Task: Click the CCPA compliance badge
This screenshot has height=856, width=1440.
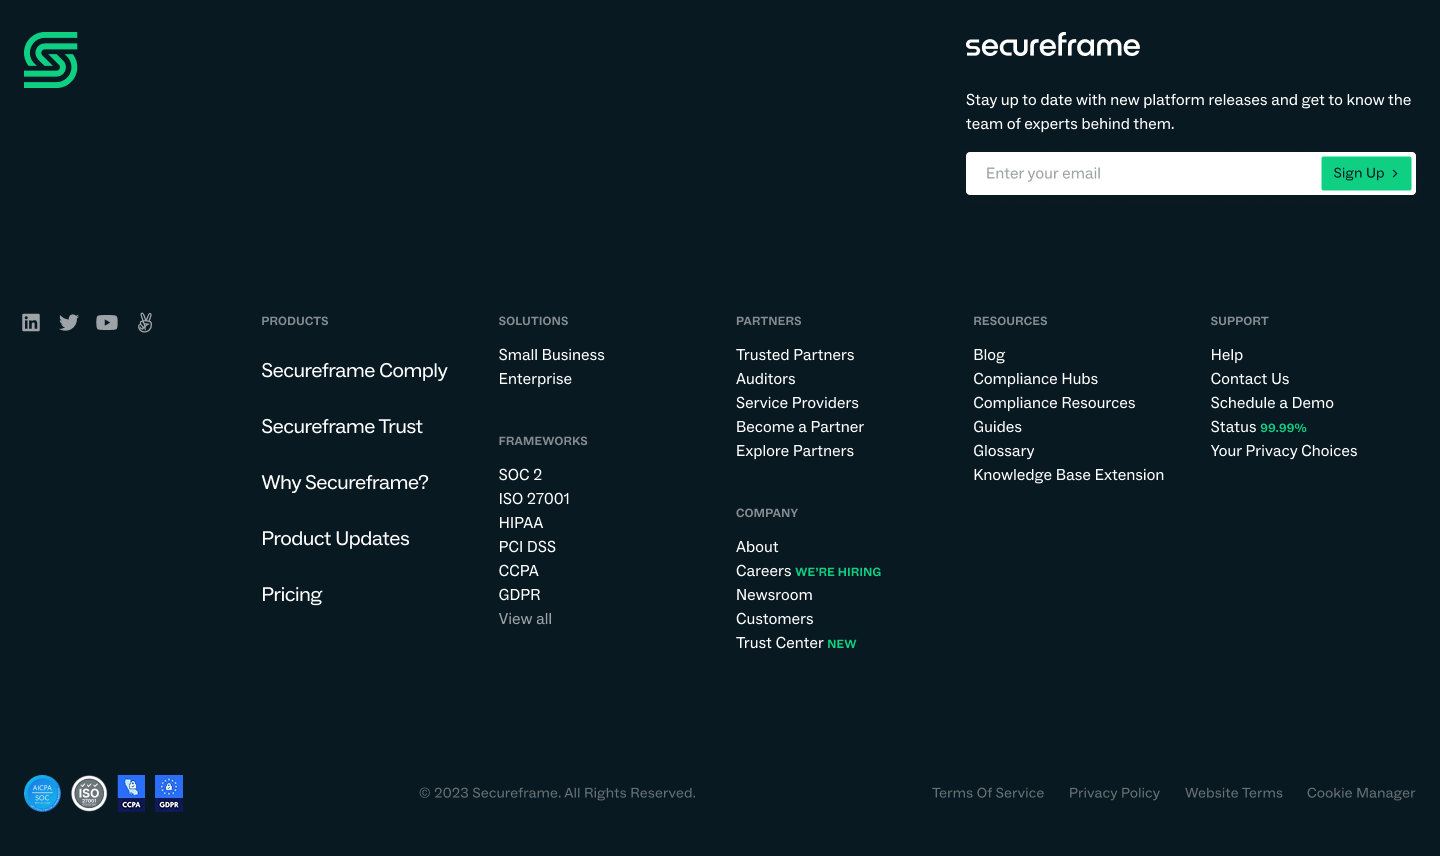Action: tap(131, 793)
